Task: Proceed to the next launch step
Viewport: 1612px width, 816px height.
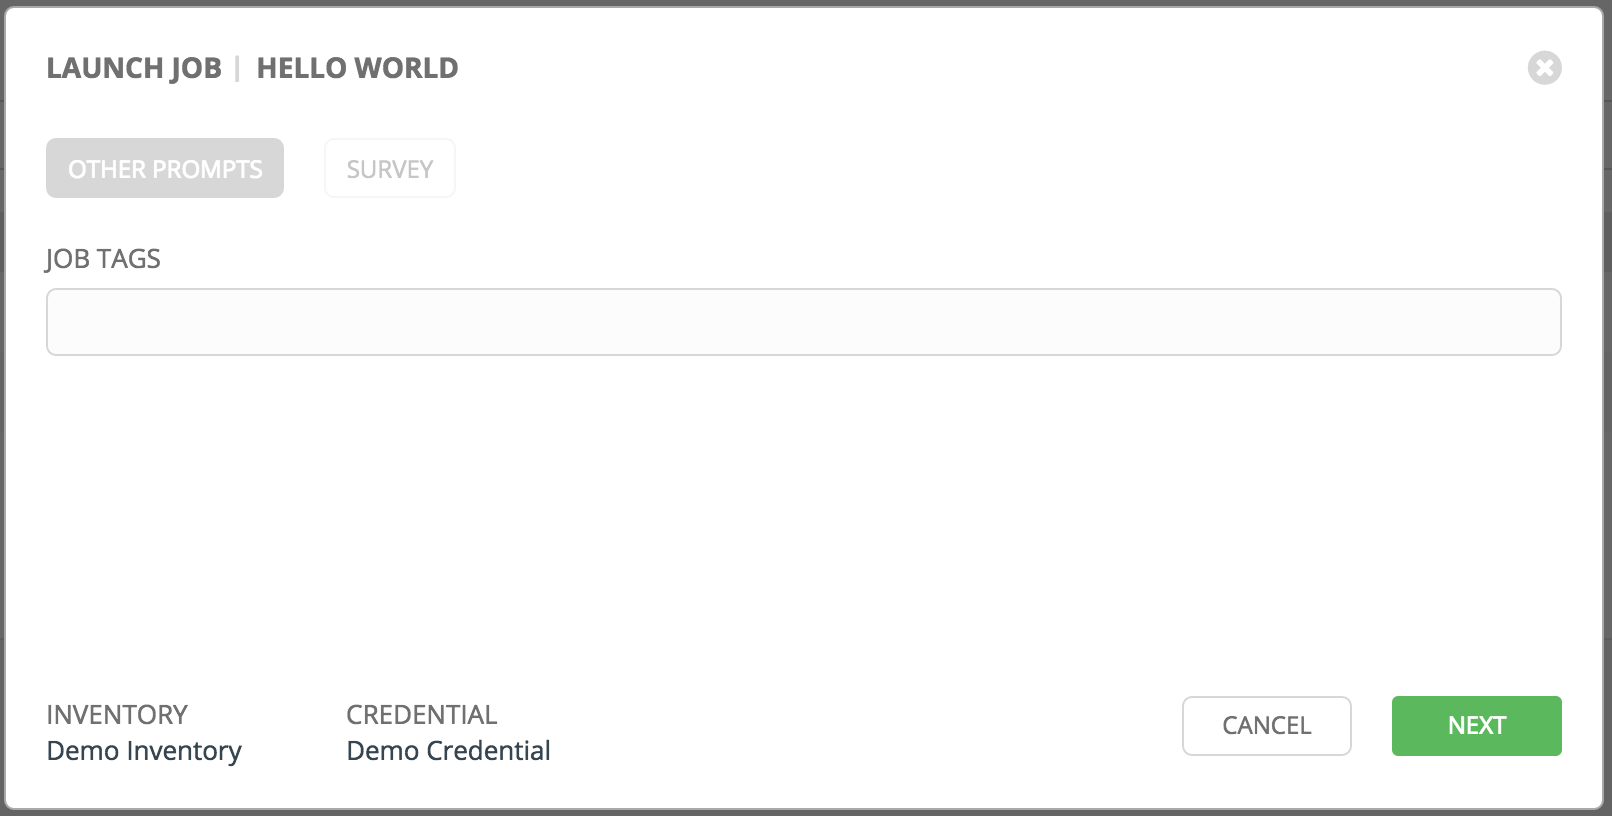Action: click(1476, 725)
